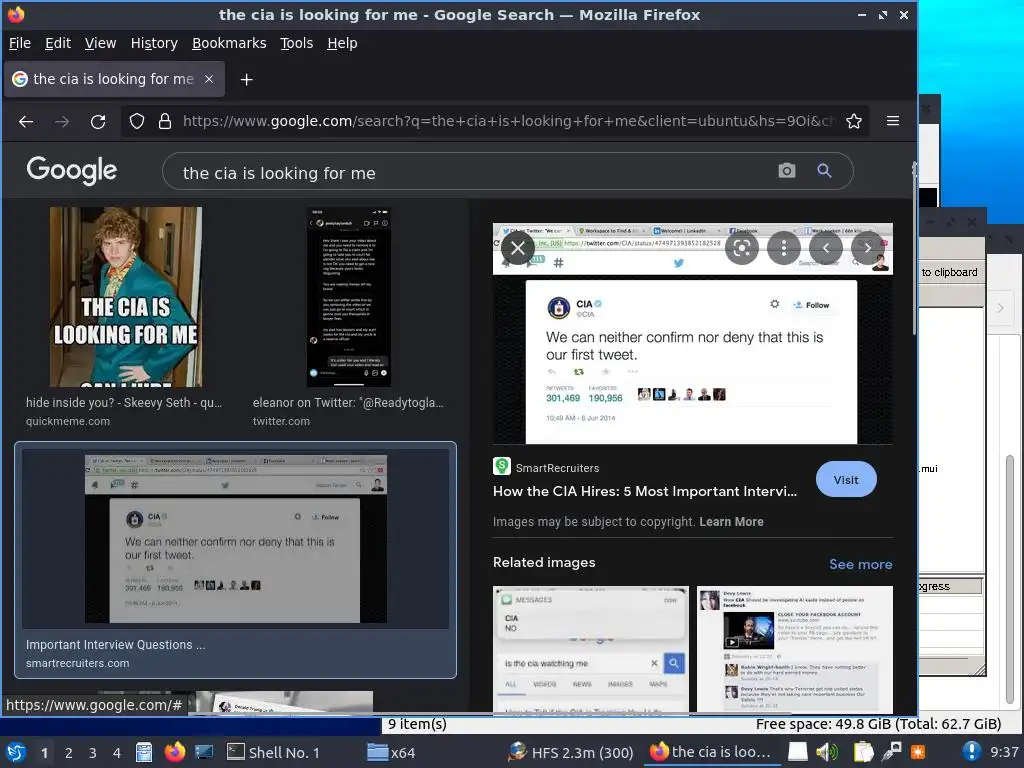Search by image using camera icon
This screenshot has width=1024, height=768.
pos(787,171)
